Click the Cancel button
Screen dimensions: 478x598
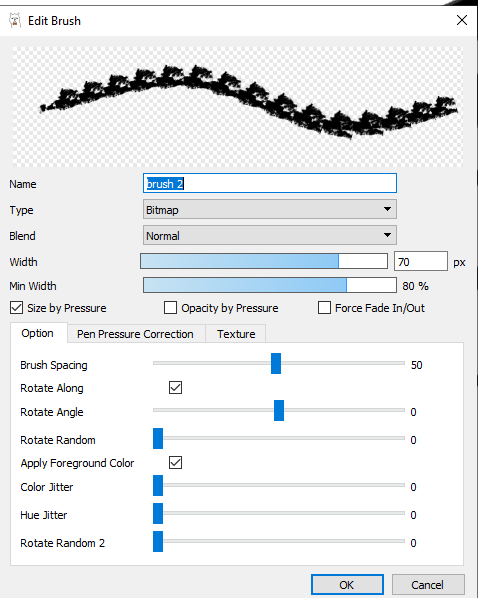pyautogui.click(x=428, y=585)
